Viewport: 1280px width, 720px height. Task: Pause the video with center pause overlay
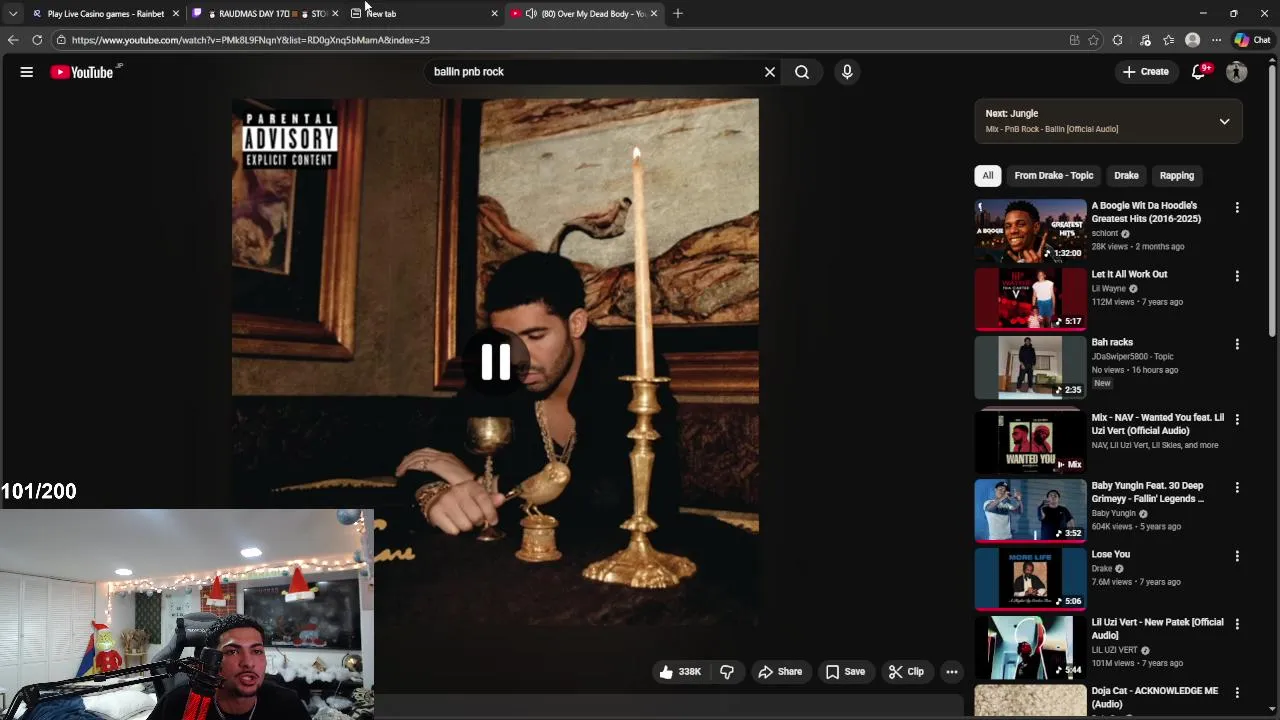tap(496, 362)
